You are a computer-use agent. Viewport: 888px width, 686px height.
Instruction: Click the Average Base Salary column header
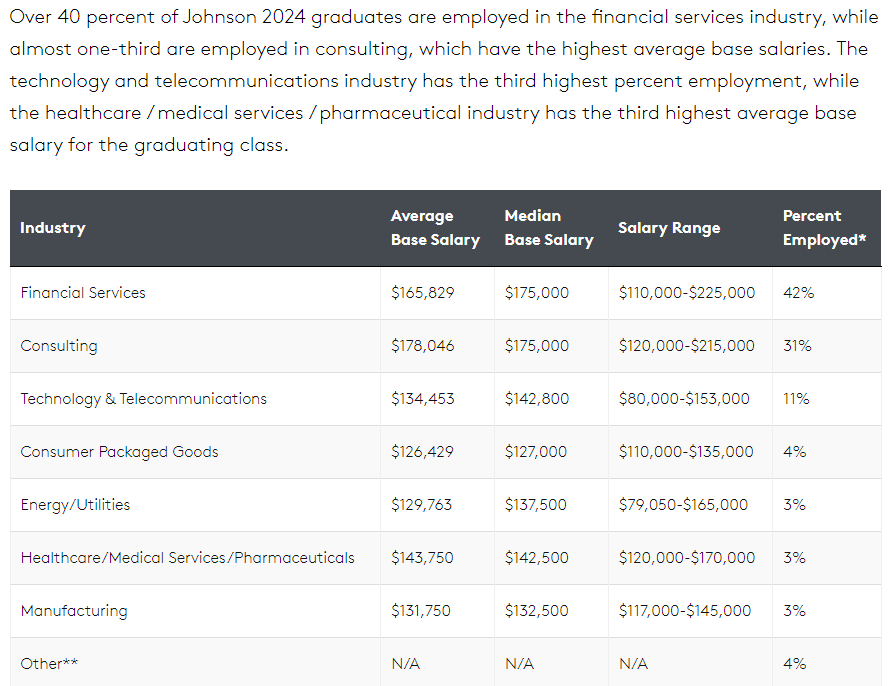click(x=435, y=228)
